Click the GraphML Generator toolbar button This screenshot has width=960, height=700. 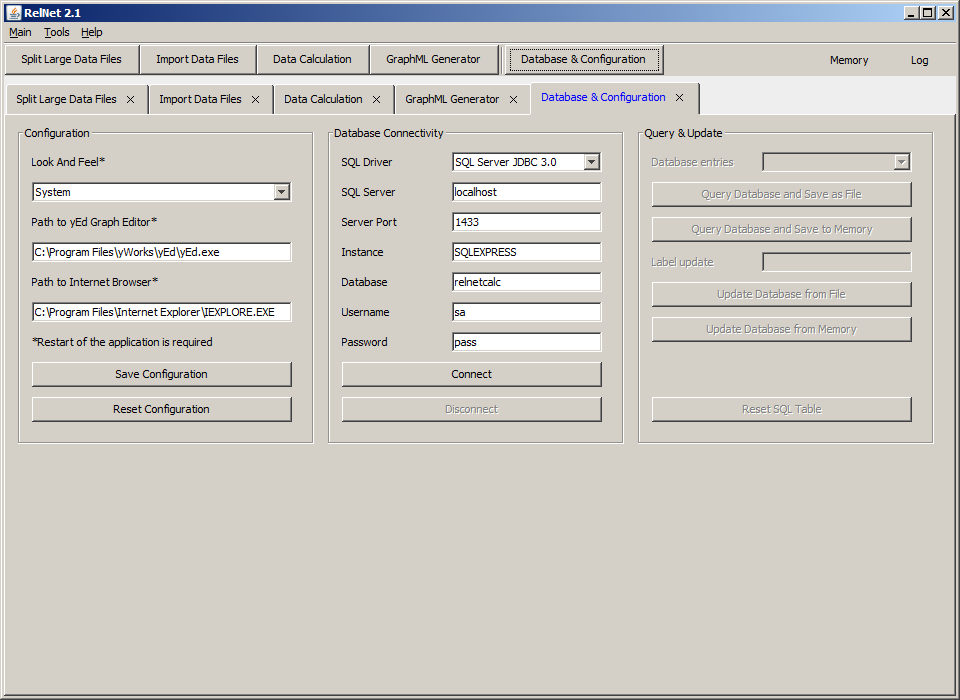pyautogui.click(x=433, y=59)
